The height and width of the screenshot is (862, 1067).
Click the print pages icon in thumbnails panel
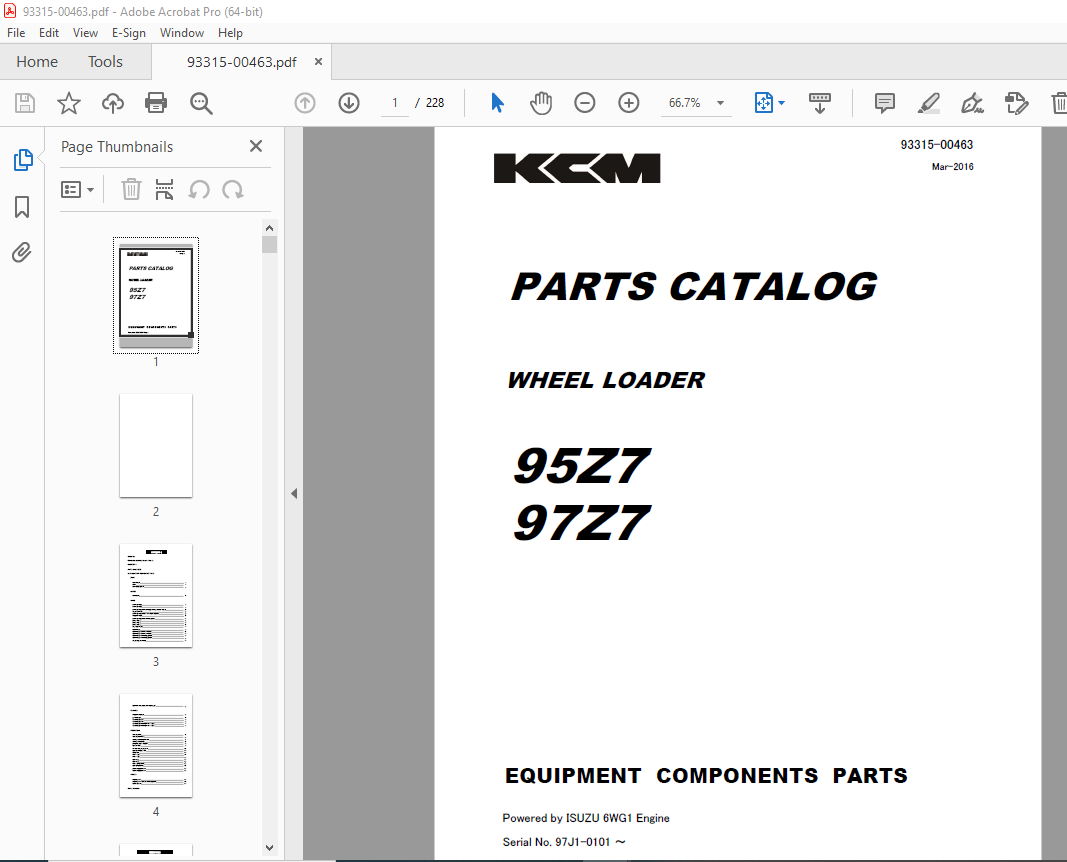coord(165,189)
